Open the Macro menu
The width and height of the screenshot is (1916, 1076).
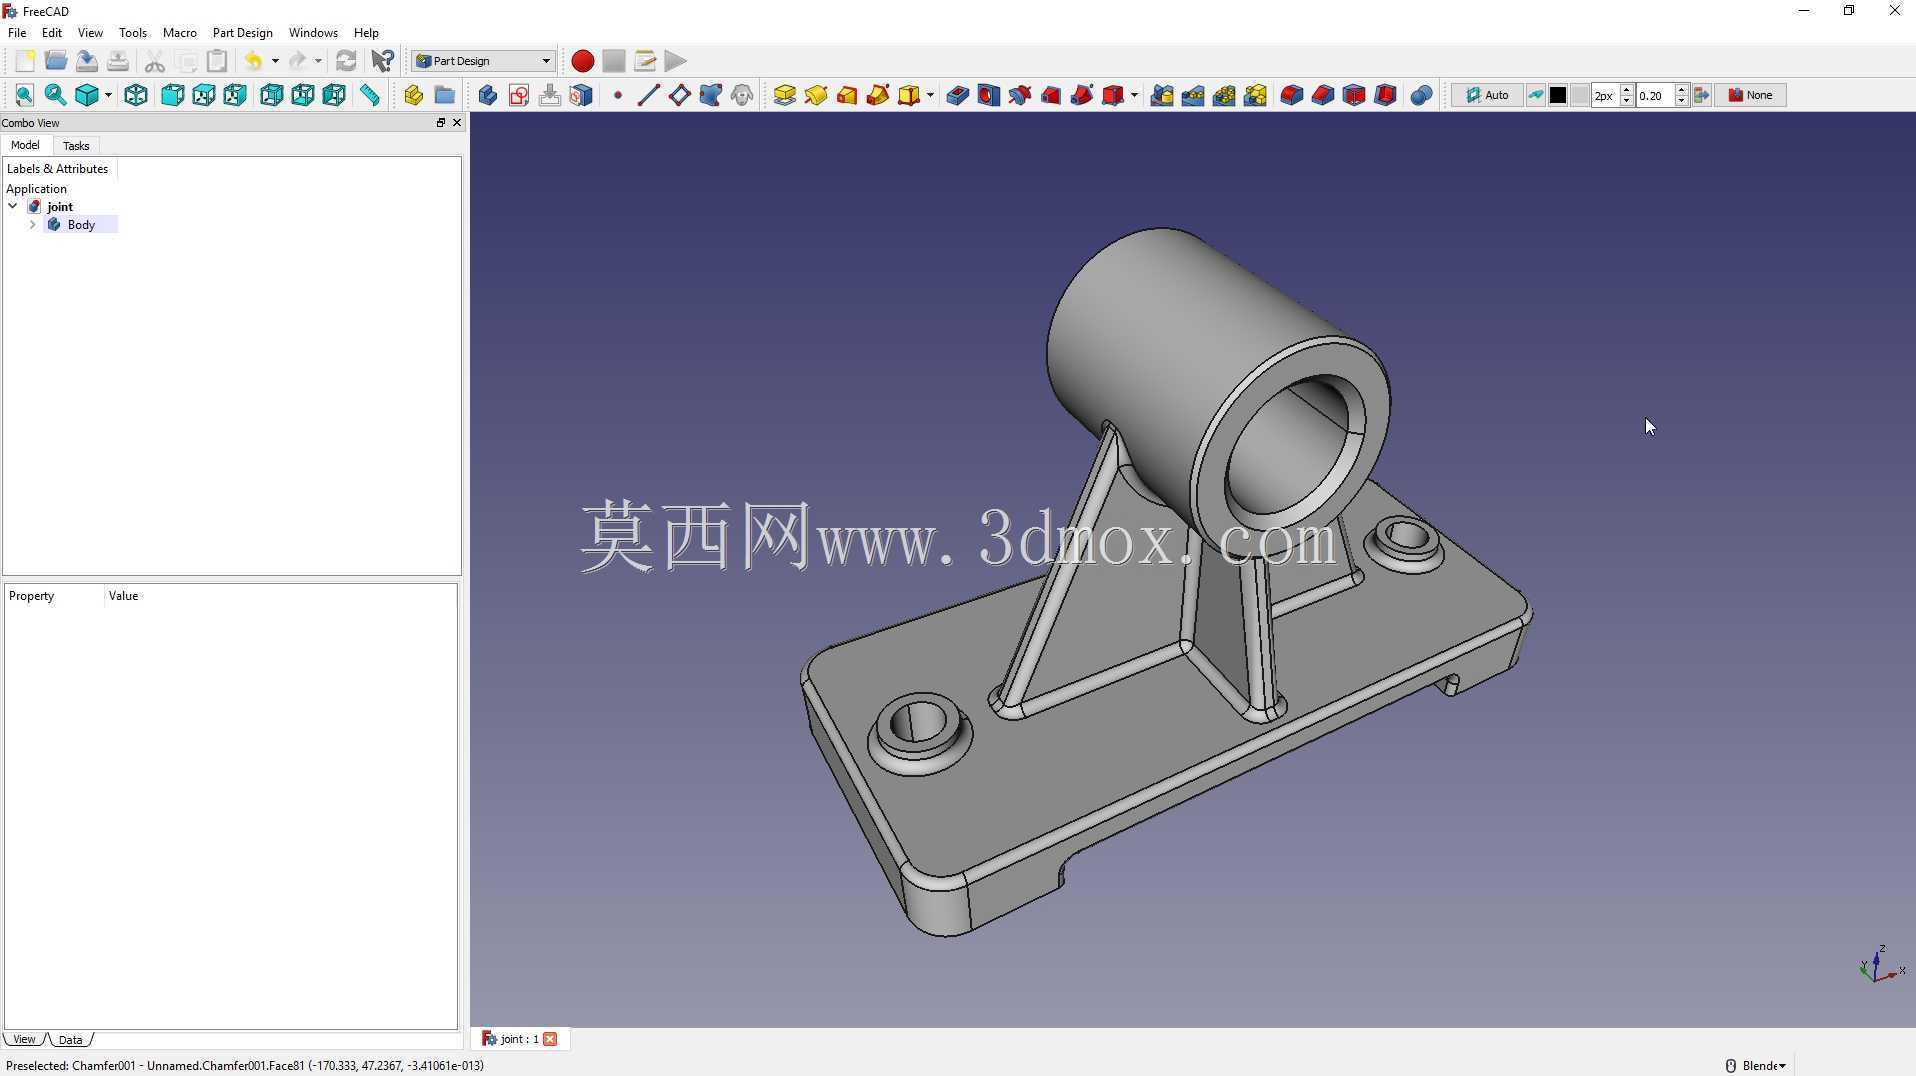(x=180, y=33)
